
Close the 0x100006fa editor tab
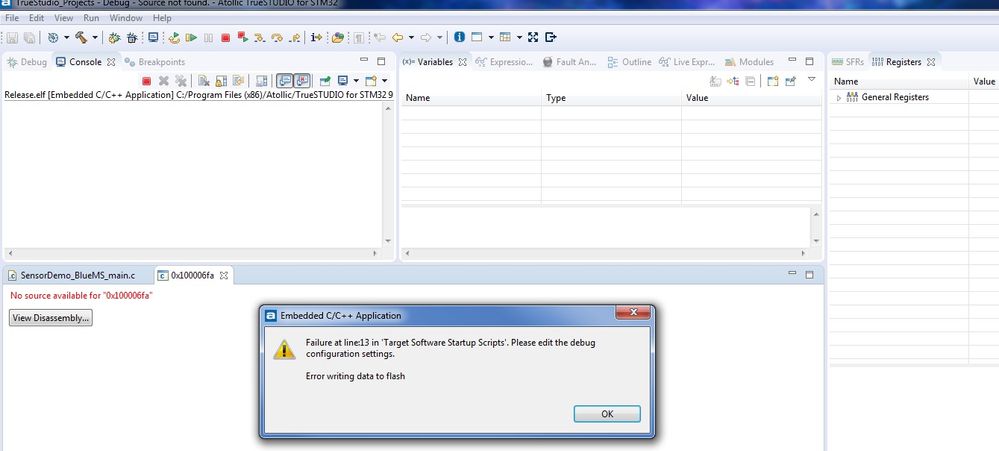224,275
